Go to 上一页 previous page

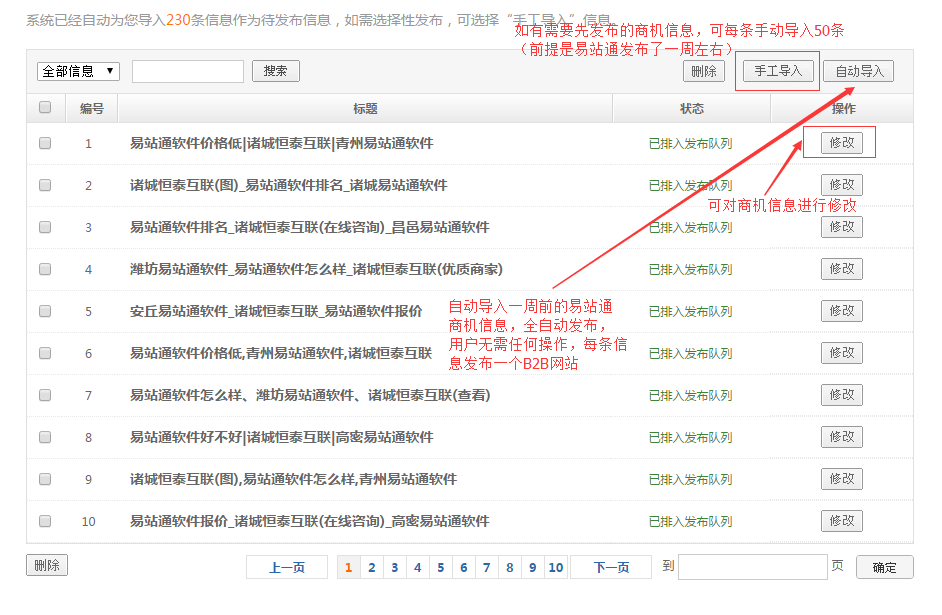[287, 567]
